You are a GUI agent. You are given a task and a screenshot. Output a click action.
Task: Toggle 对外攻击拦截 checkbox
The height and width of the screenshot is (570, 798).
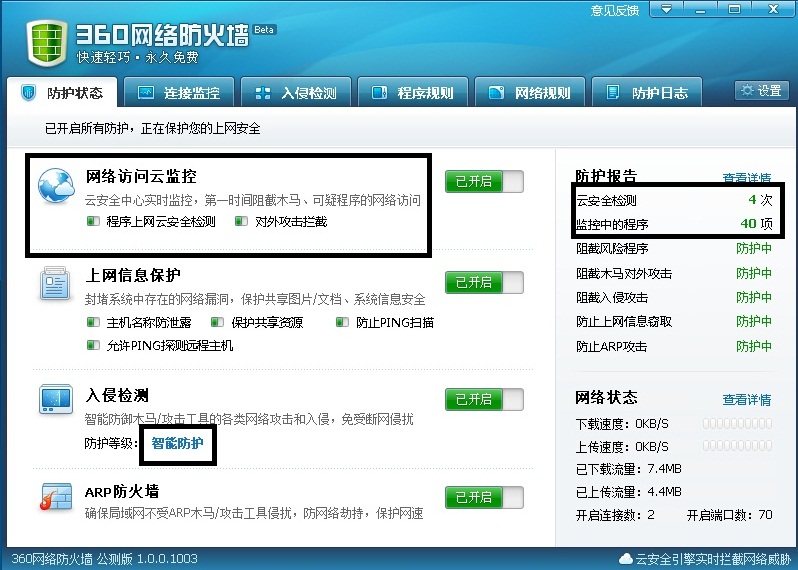click(241, 221)
